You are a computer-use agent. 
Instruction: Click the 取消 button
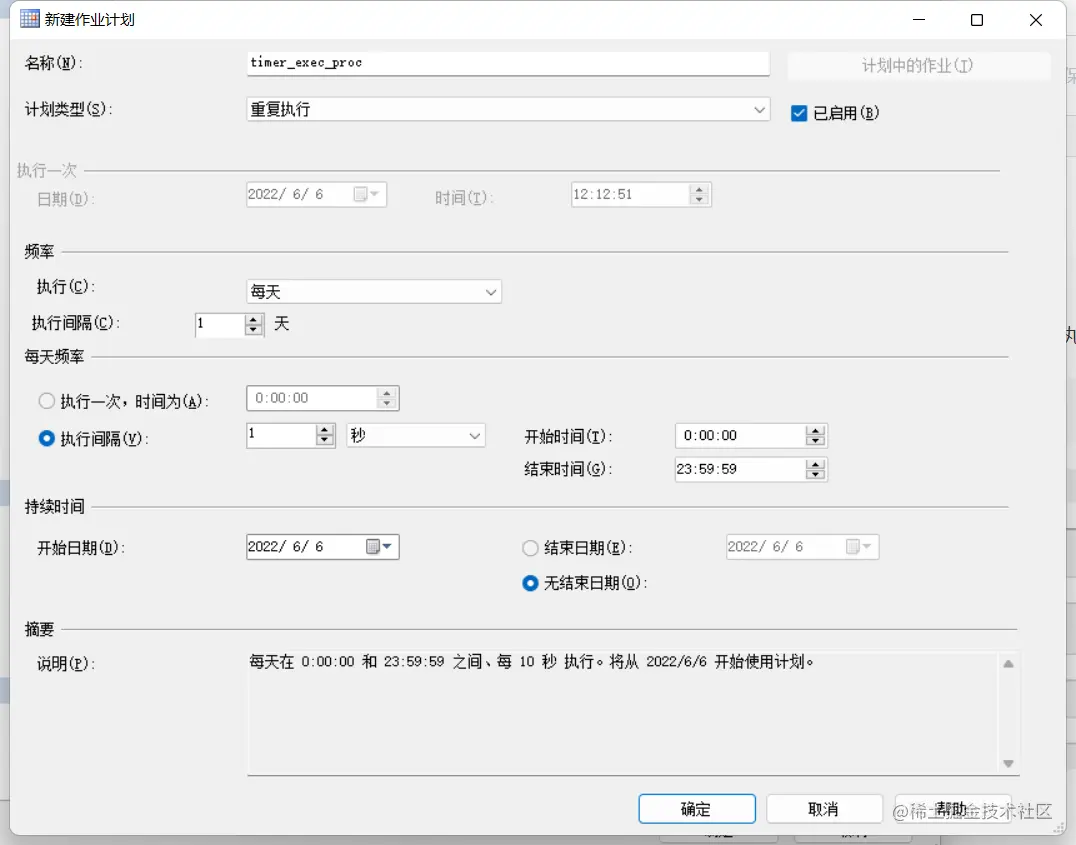coord(823,809)
